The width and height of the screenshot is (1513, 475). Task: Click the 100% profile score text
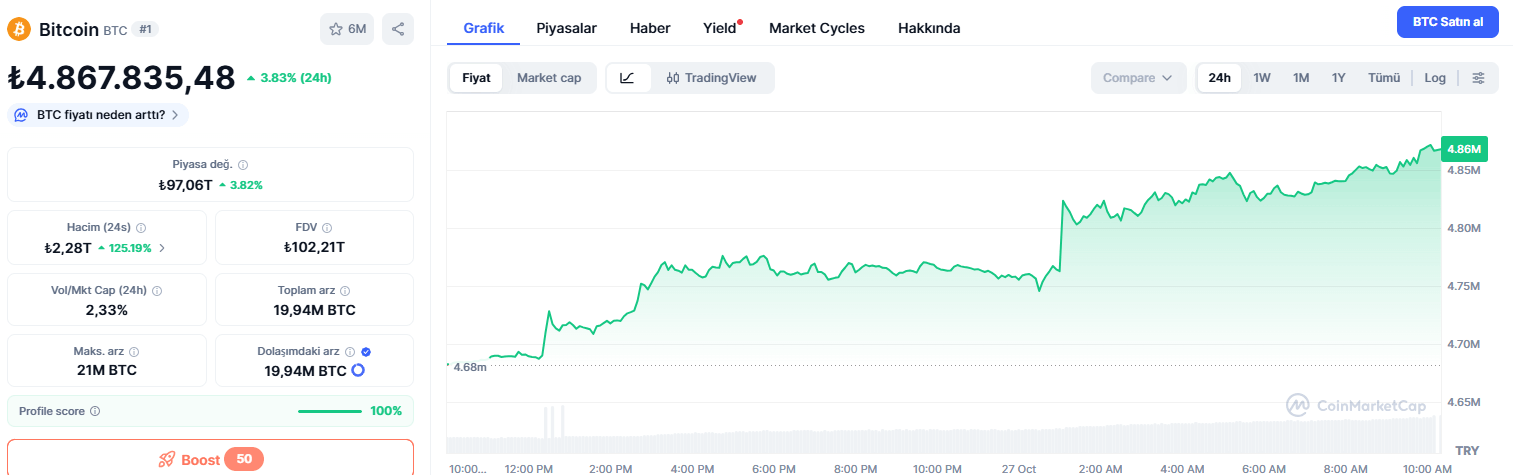click(386, 411)
